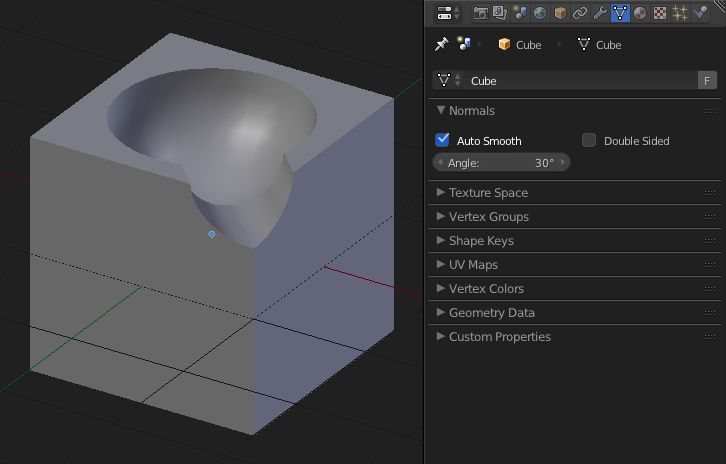The height and width of the screenshot is (464, 726).
Task: Open the Physics properties tab
Action: pyautogui.click(x=701, y=12)
